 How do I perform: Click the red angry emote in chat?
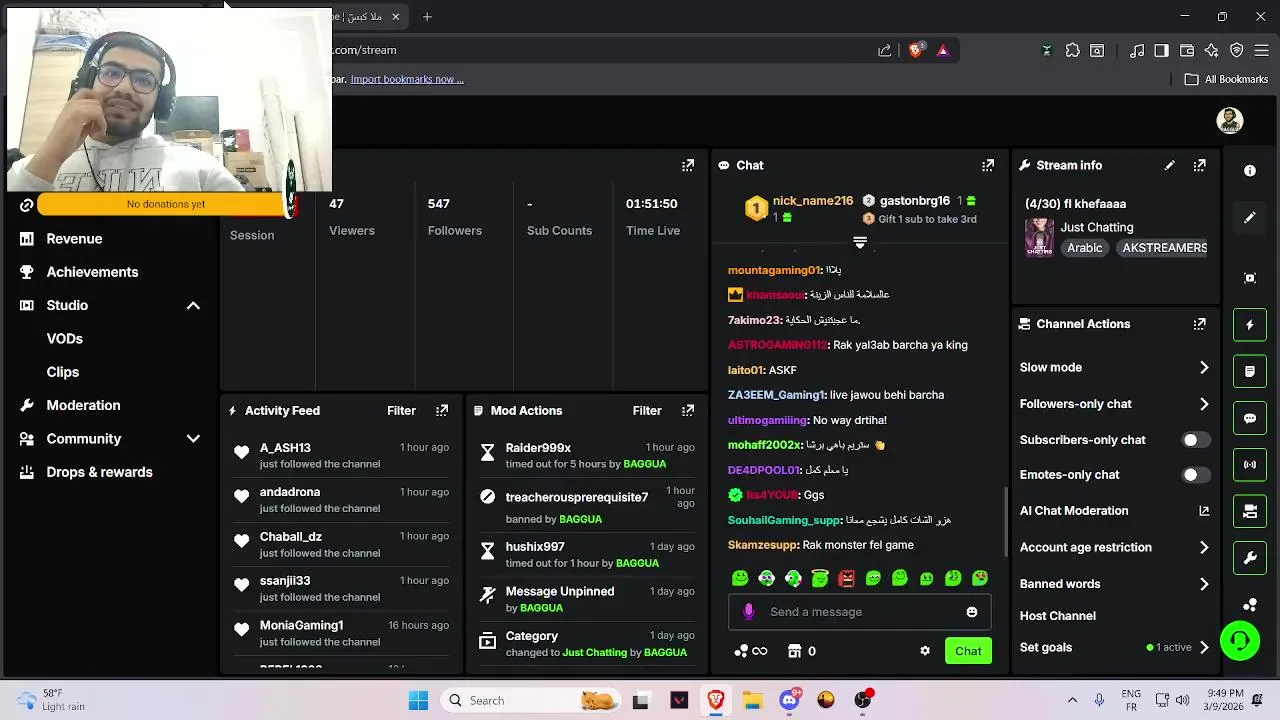(847, 578)
